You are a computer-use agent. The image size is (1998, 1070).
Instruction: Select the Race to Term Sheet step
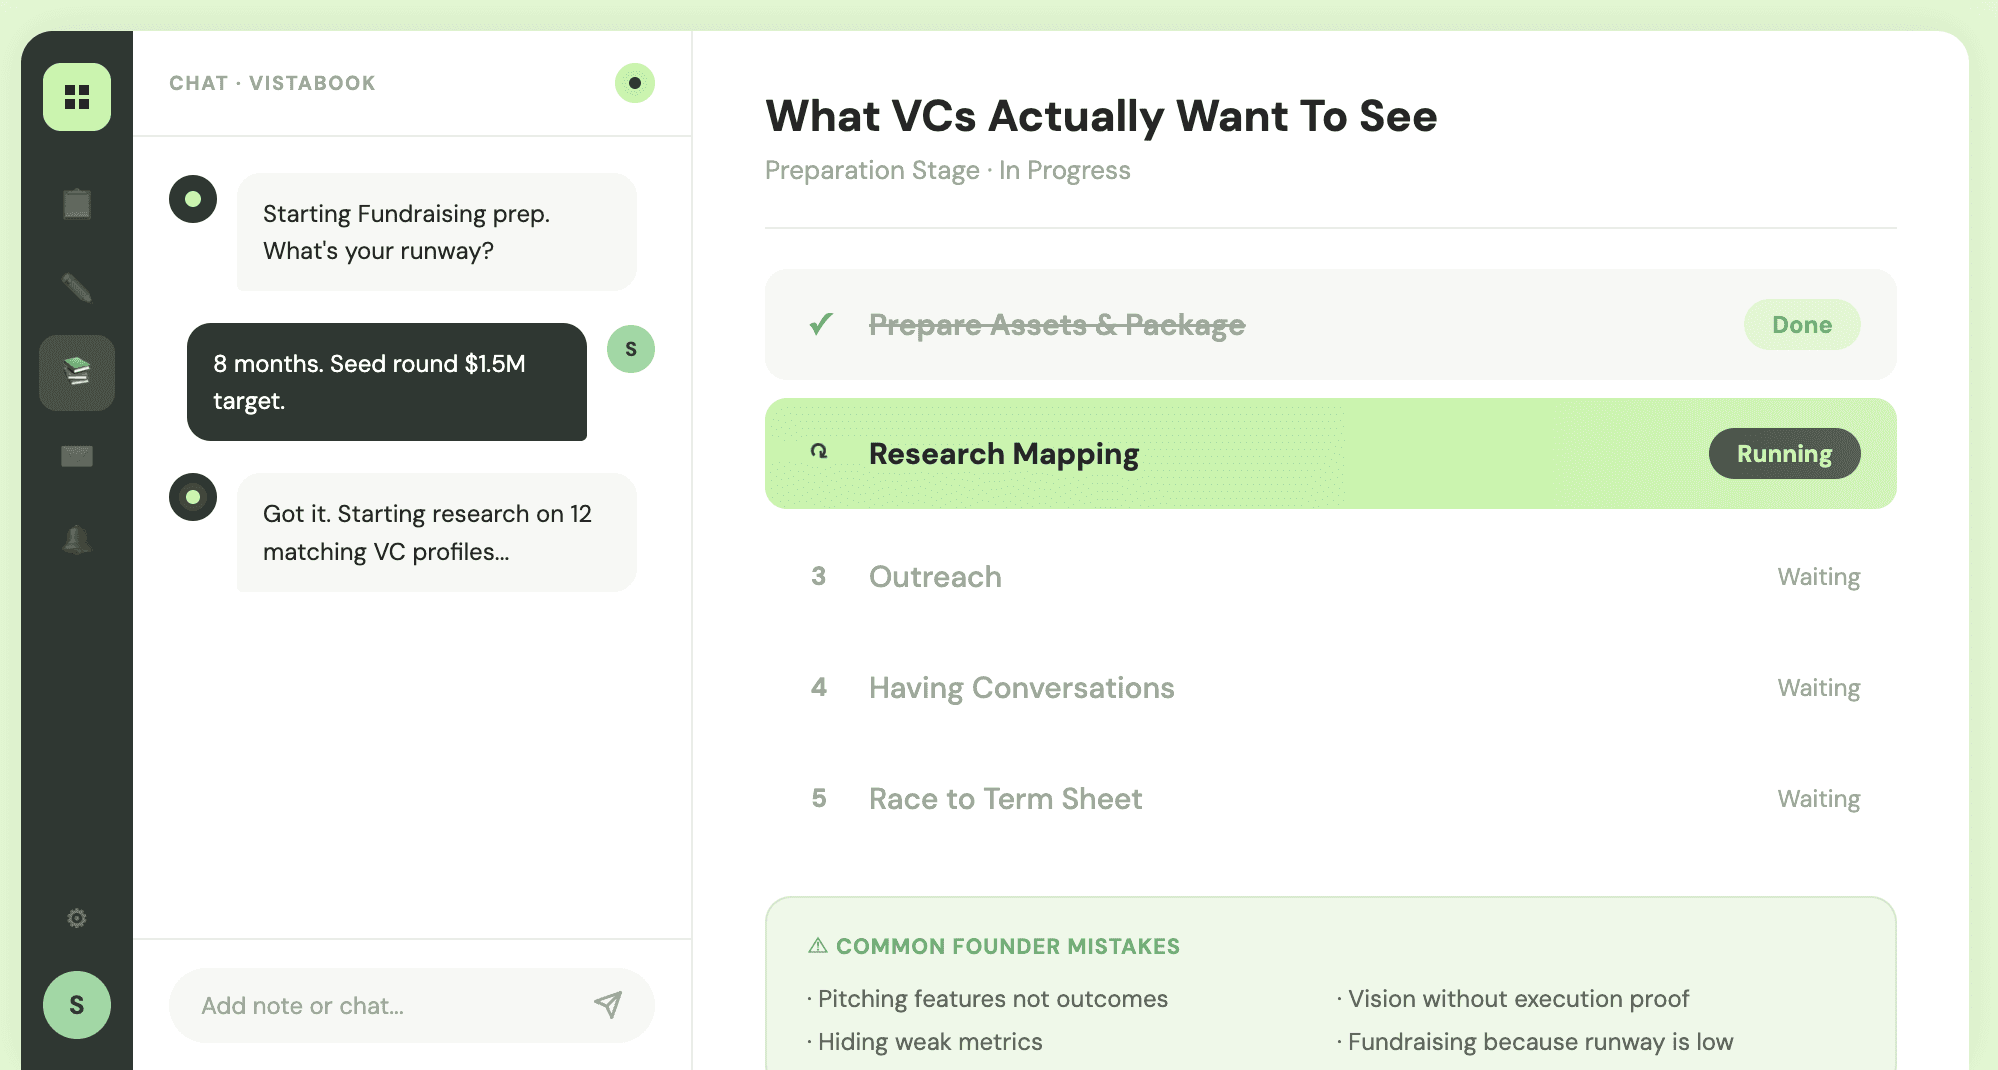[1331, 799]
